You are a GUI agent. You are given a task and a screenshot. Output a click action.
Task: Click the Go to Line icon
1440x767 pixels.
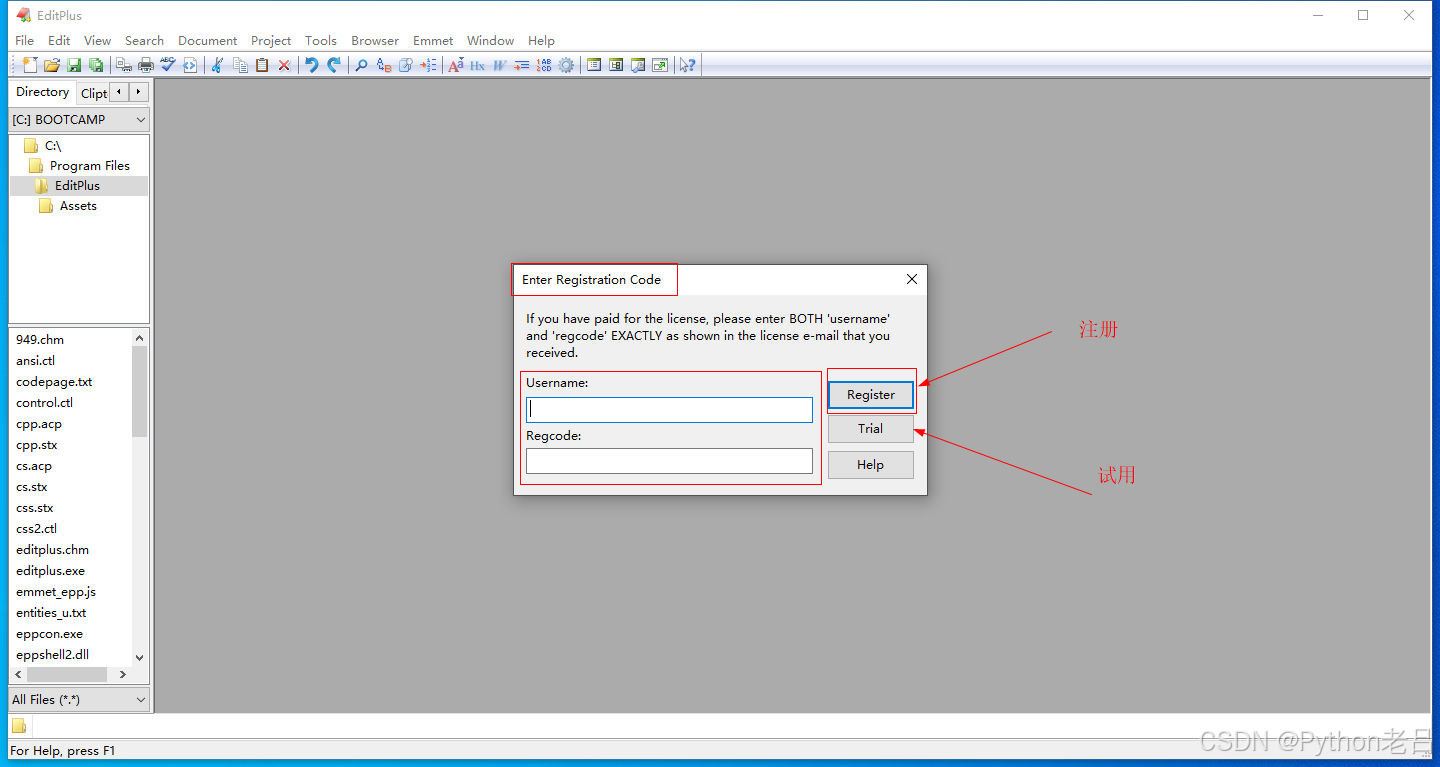pyautogui.click(x=428, y=65)
